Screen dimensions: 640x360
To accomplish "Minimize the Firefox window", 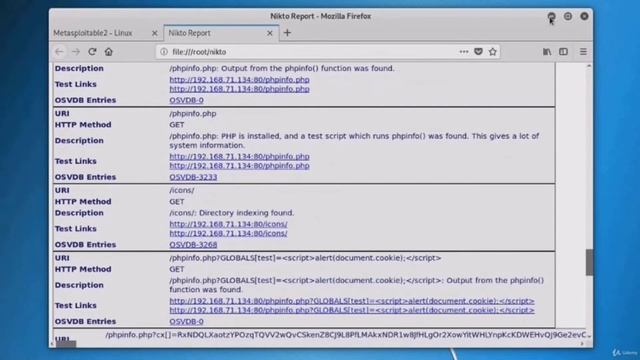I will [551, 16].
